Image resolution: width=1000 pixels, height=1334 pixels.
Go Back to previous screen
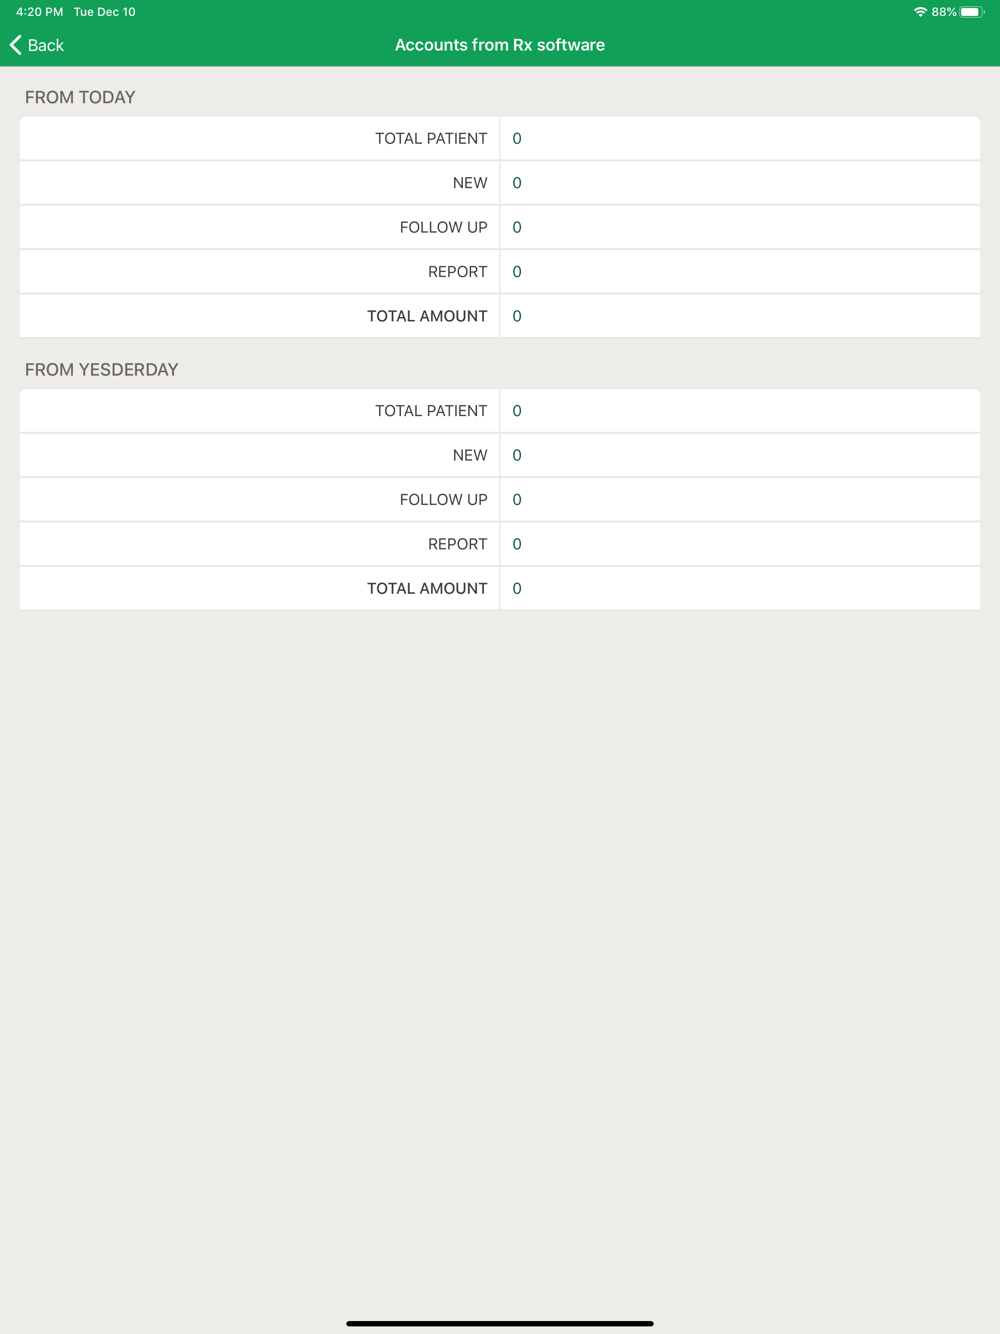click(x=37, y=45)
